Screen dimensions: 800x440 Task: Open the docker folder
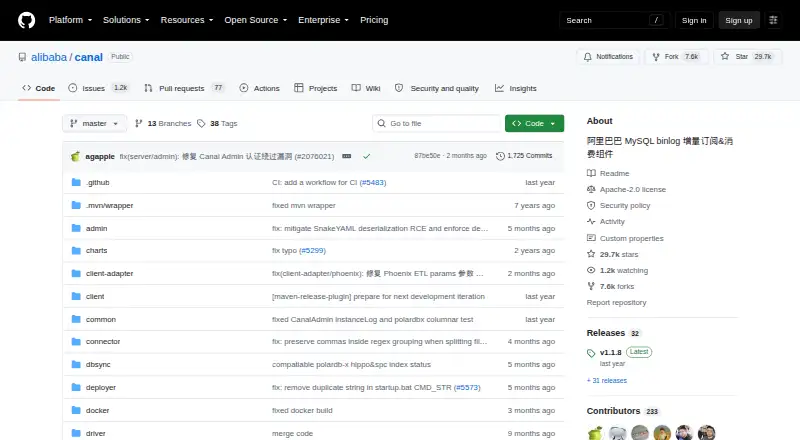point(97,410)
